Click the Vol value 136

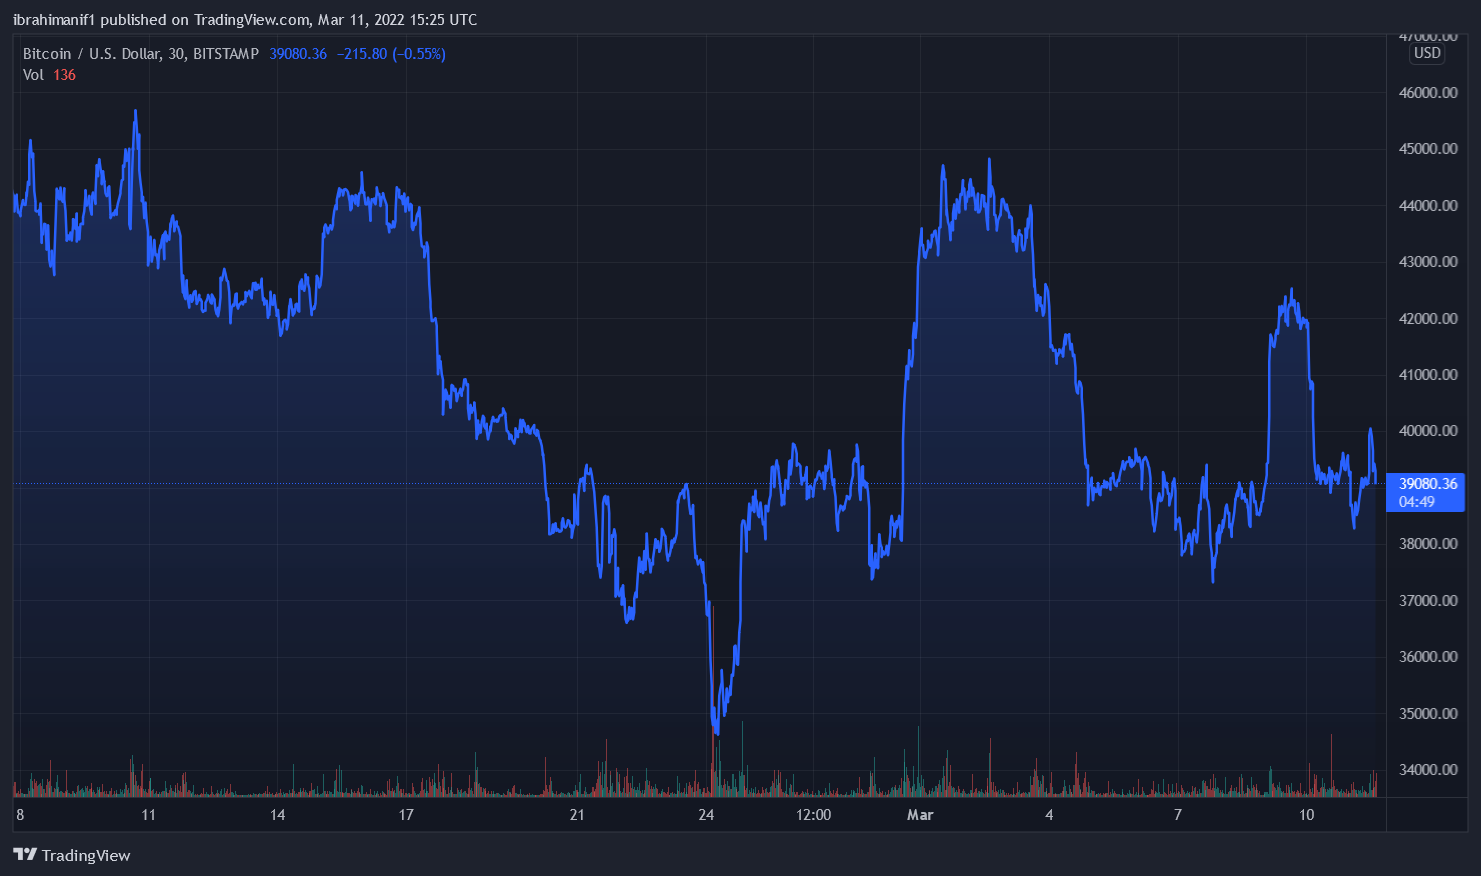[64, 75]
